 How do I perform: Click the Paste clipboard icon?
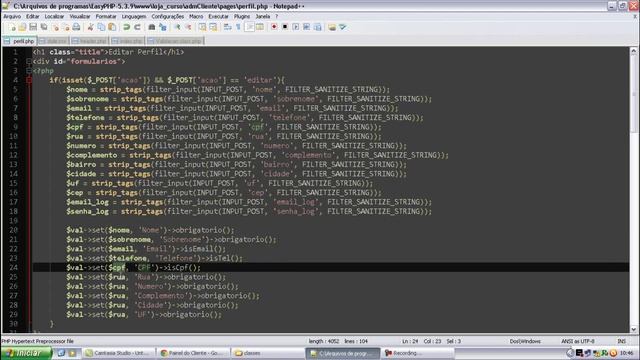tap(111, 27)
